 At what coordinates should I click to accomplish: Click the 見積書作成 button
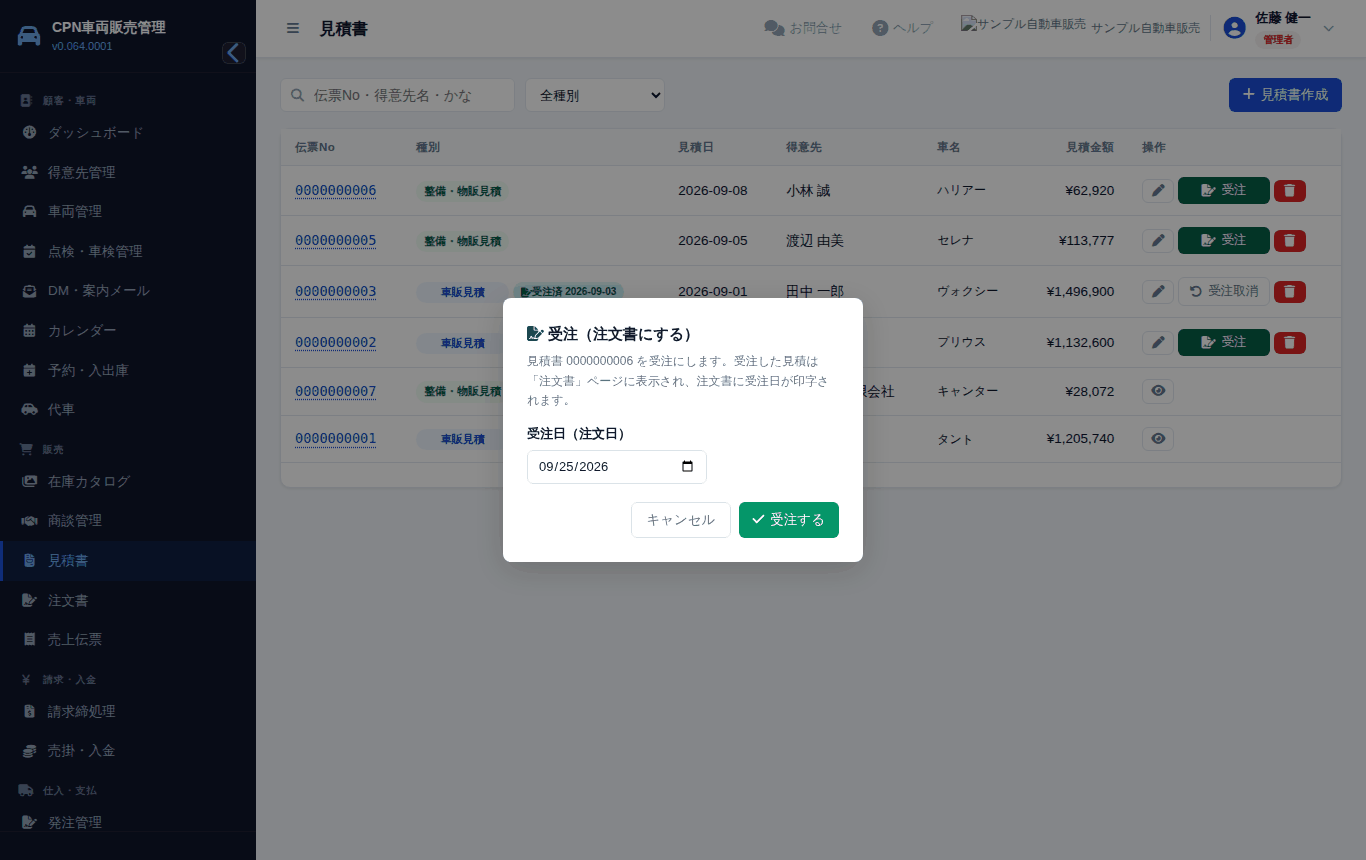pos(1285,94)
